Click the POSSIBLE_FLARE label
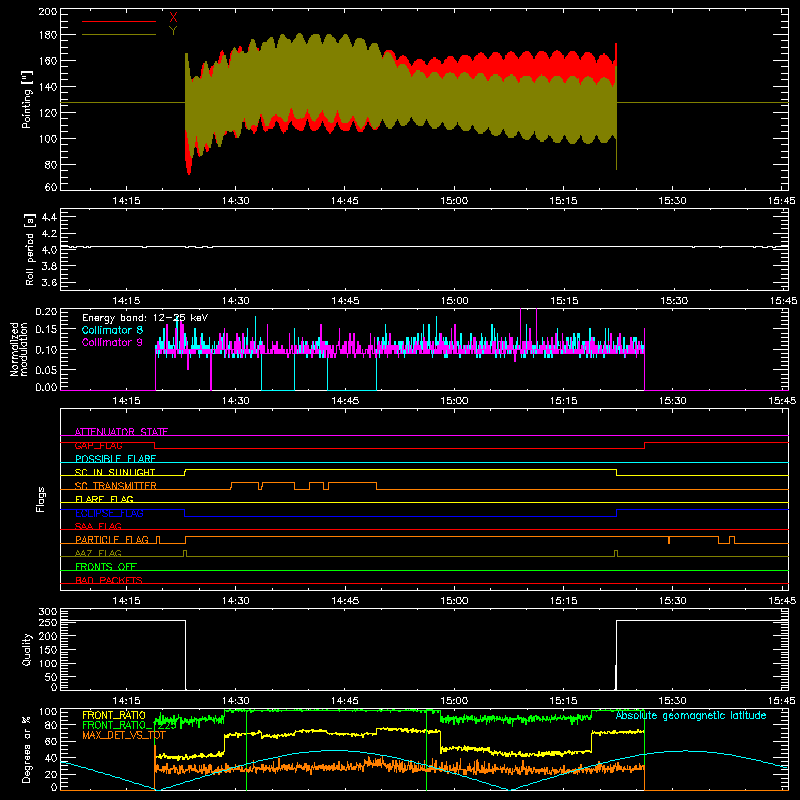The image size is (800, 800). (115, 459)
